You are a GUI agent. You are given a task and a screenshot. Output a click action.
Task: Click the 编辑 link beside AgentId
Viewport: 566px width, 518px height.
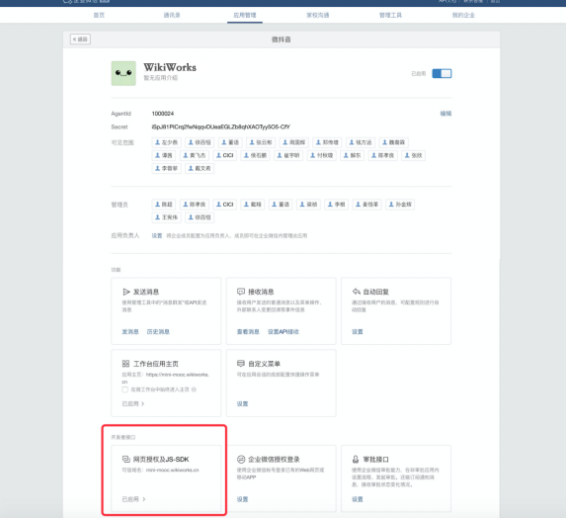pos(446,114)
